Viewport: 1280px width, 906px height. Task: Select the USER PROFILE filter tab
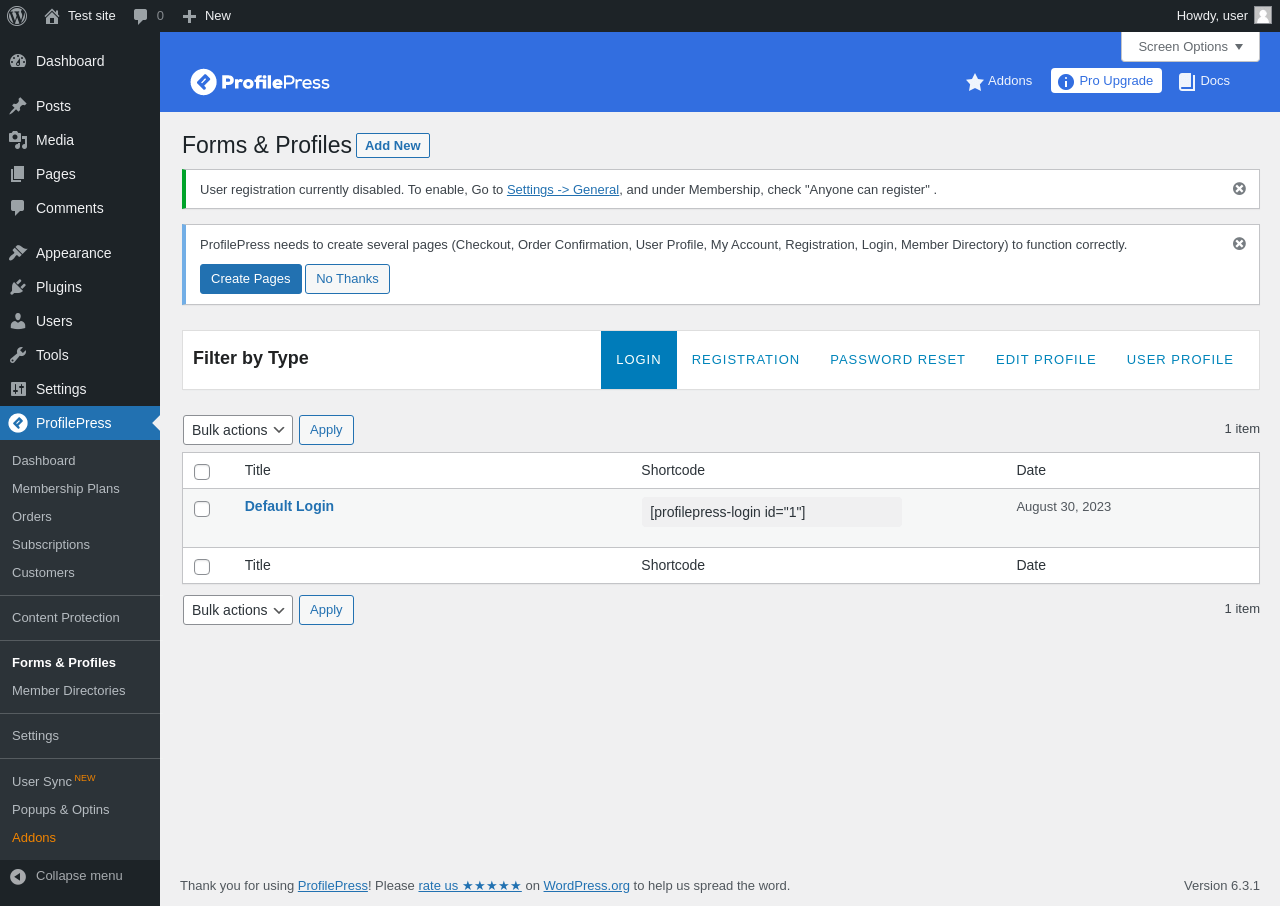(1180, 360)
